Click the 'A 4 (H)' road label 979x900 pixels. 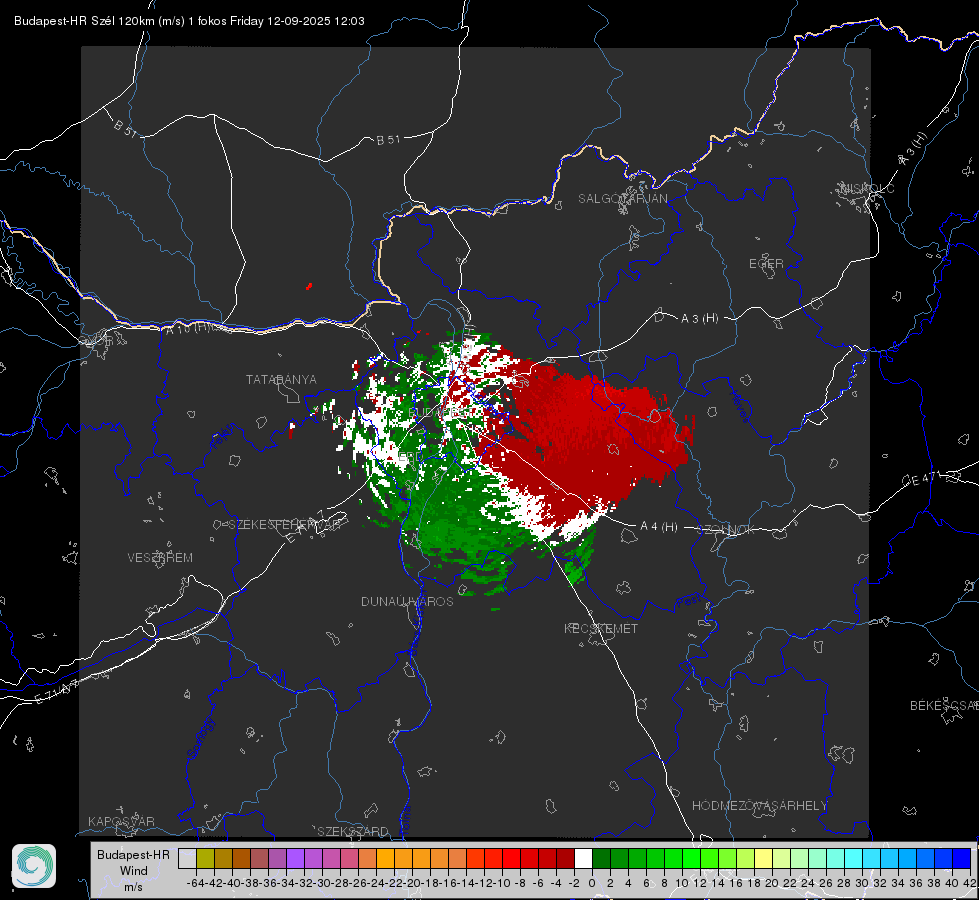(x=659, y=527)
